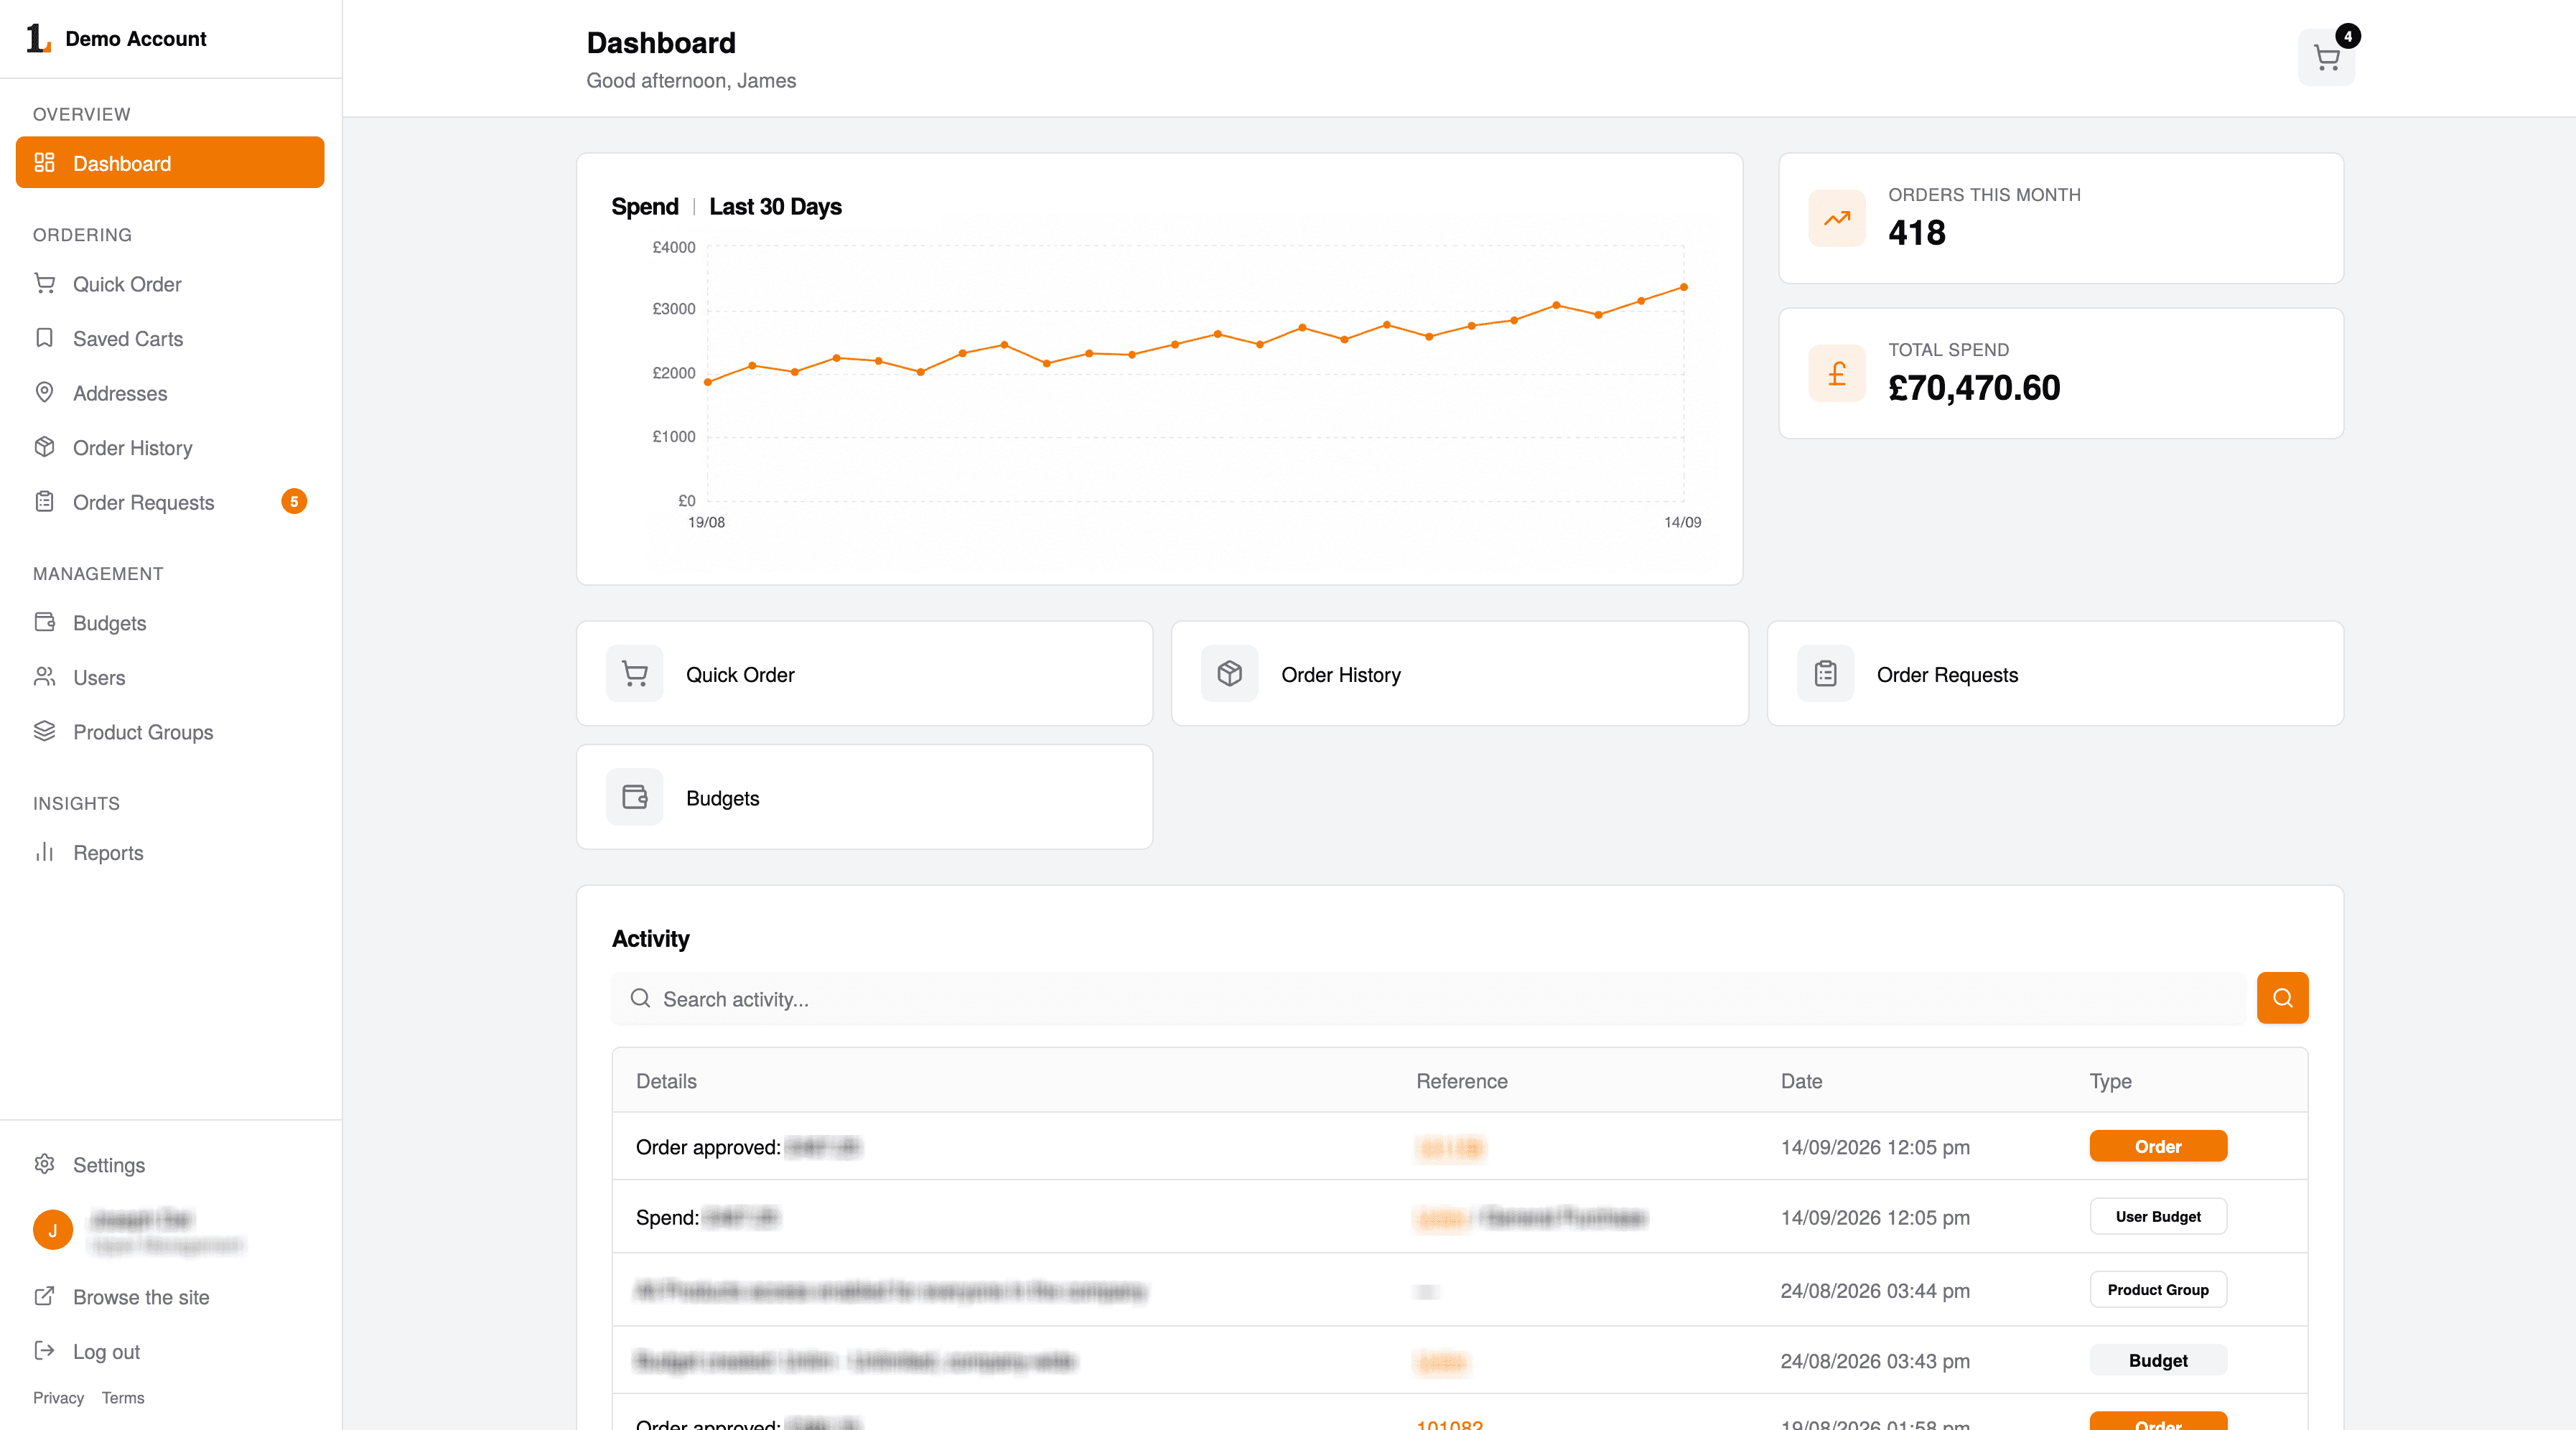2576x1430 pixels.
Task: Select Dashboard in the sidebar
Action: coord(170,162)
